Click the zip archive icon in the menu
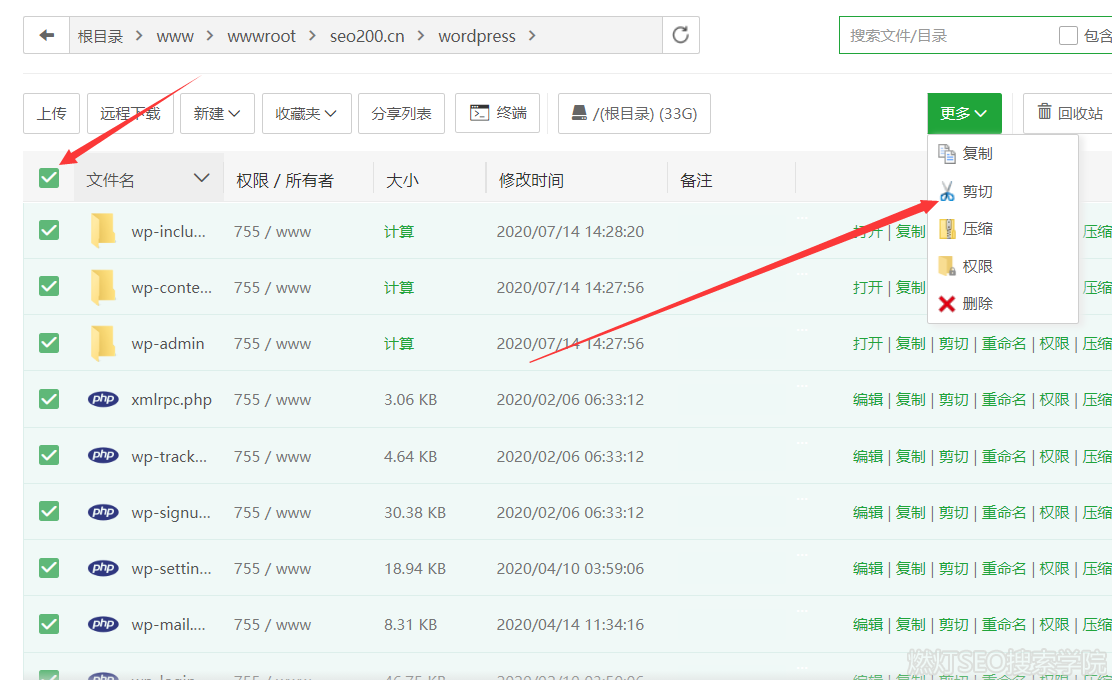 [947, 228]
